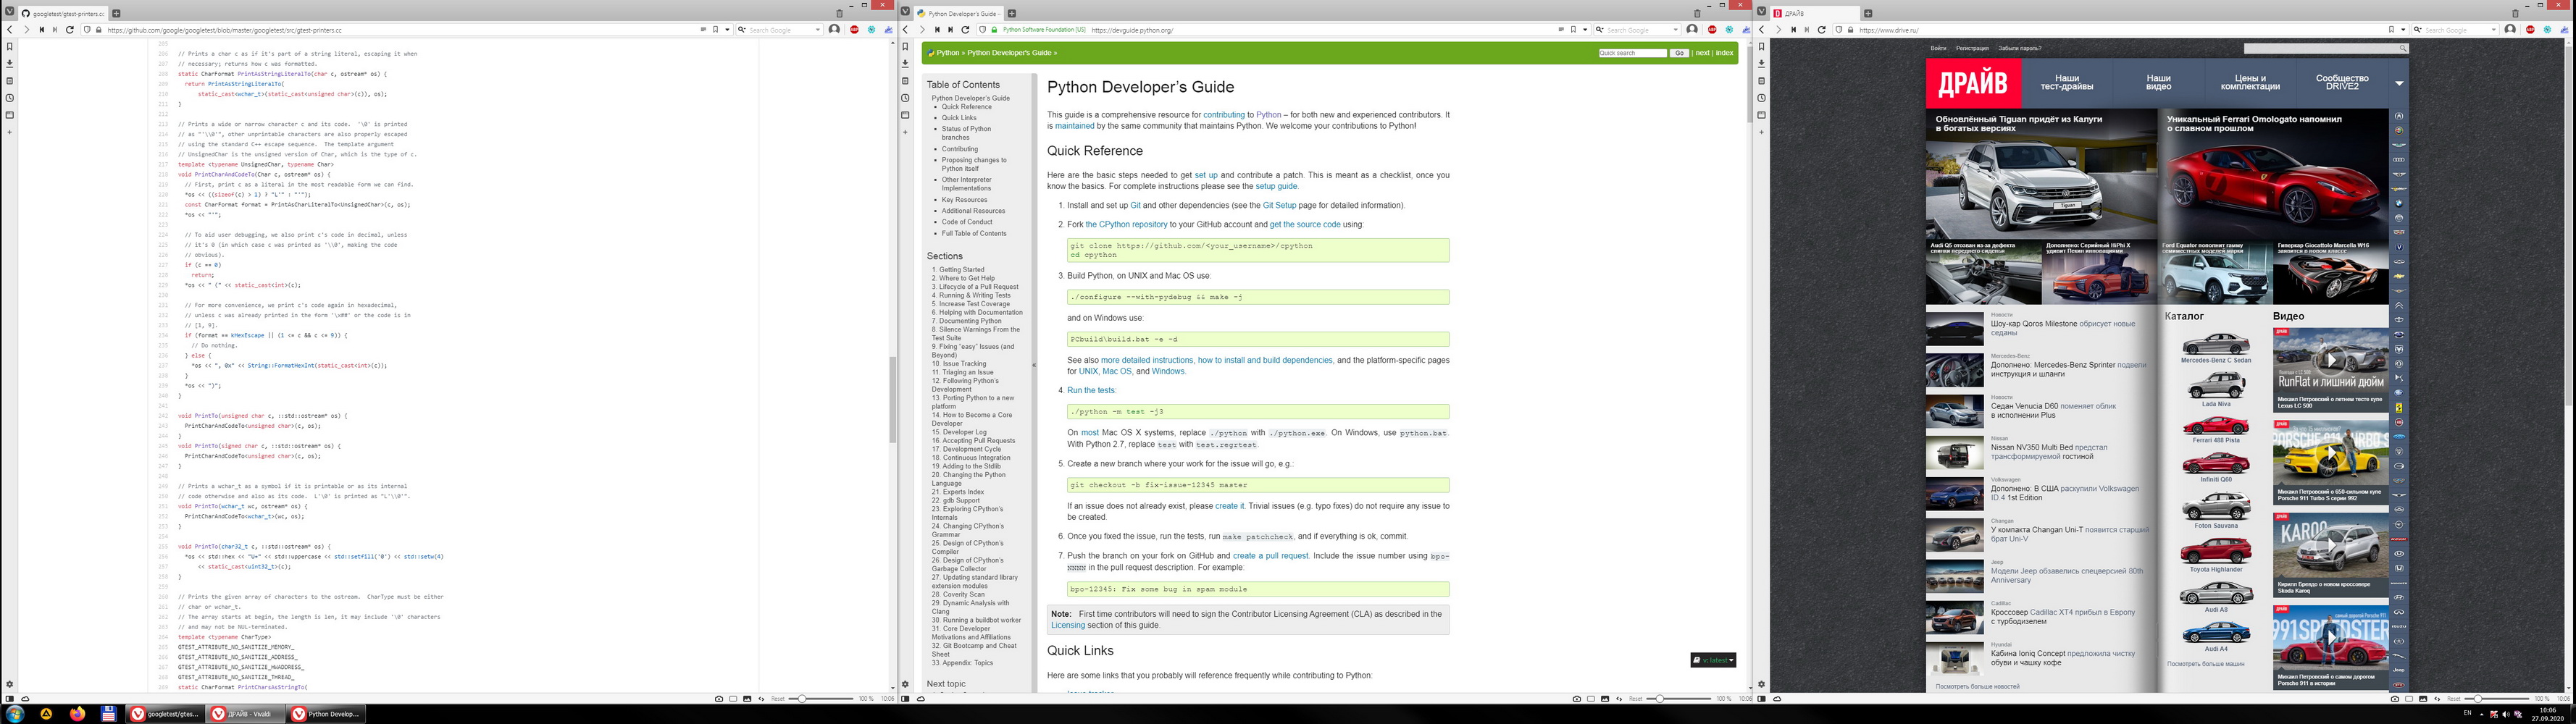
Task: Capture page in Python guide window status bar
Action: pyautogui.click(x=1577, y=698)
